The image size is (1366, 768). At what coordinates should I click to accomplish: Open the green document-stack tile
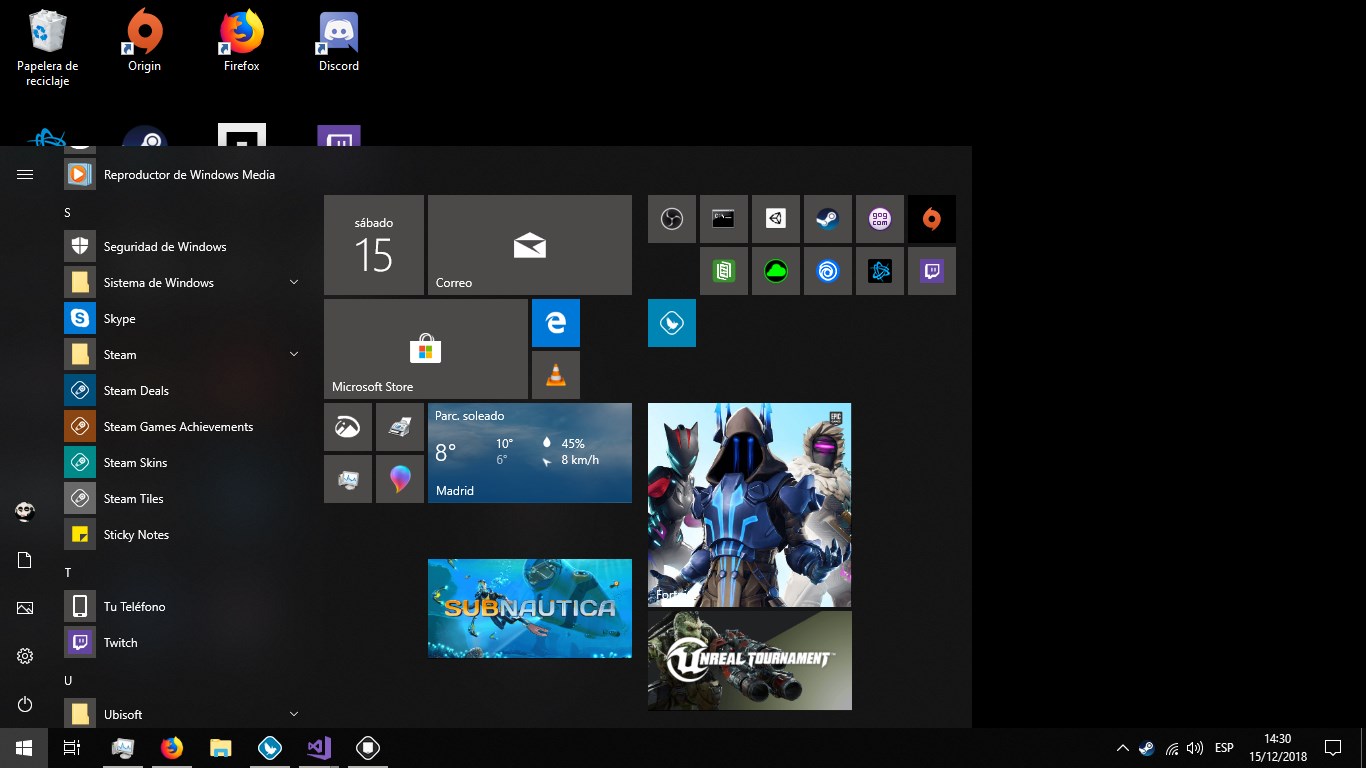(724, 271)
